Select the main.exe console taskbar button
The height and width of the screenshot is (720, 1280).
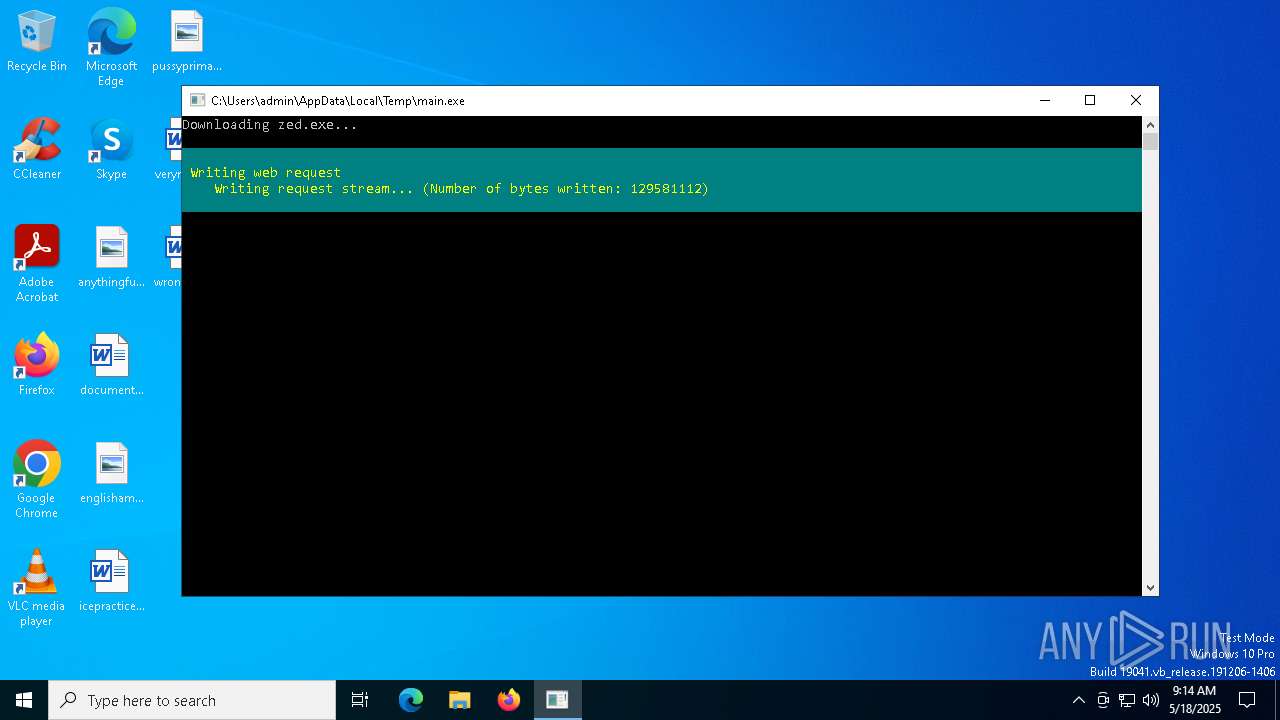(x=558, y=700)
